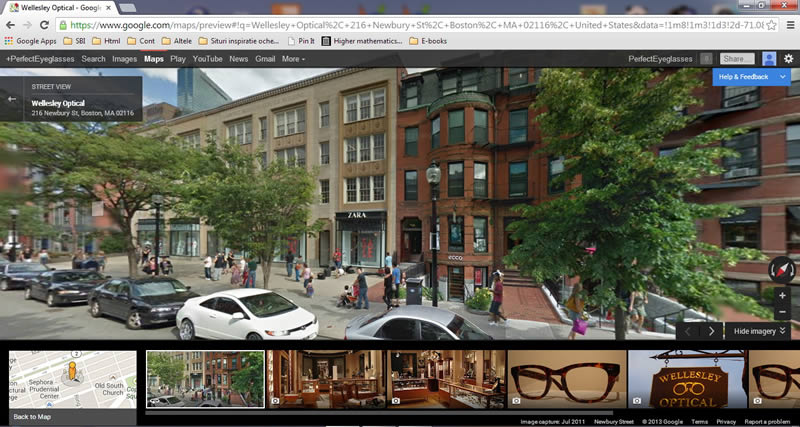Go to Google Search in top bar
This screenshot has width=800, height=427.
(x=93, y=59)
